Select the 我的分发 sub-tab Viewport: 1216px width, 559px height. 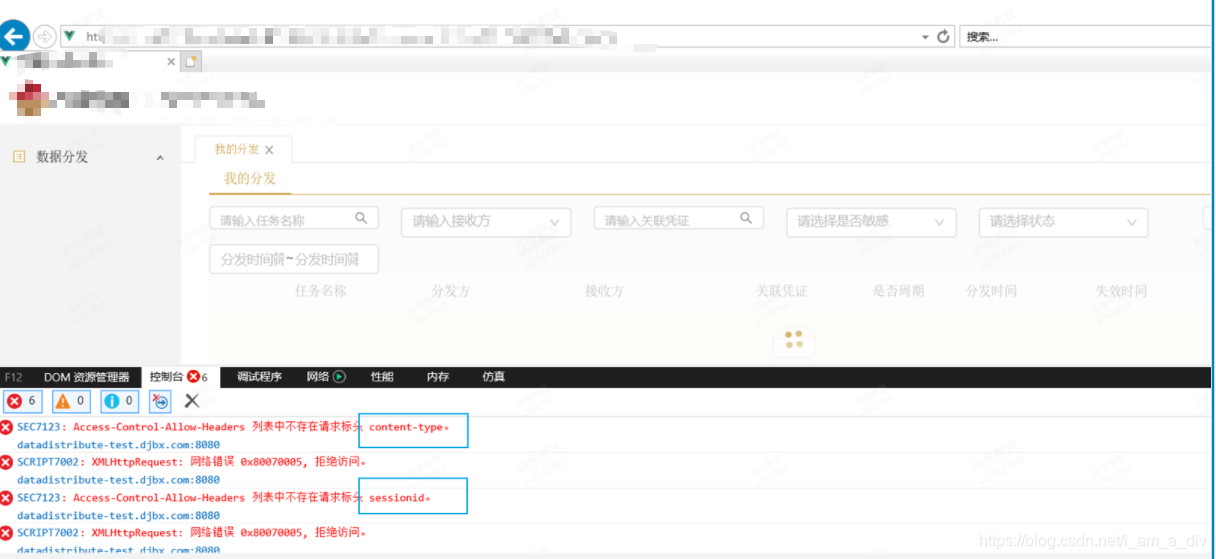[249, 178]
